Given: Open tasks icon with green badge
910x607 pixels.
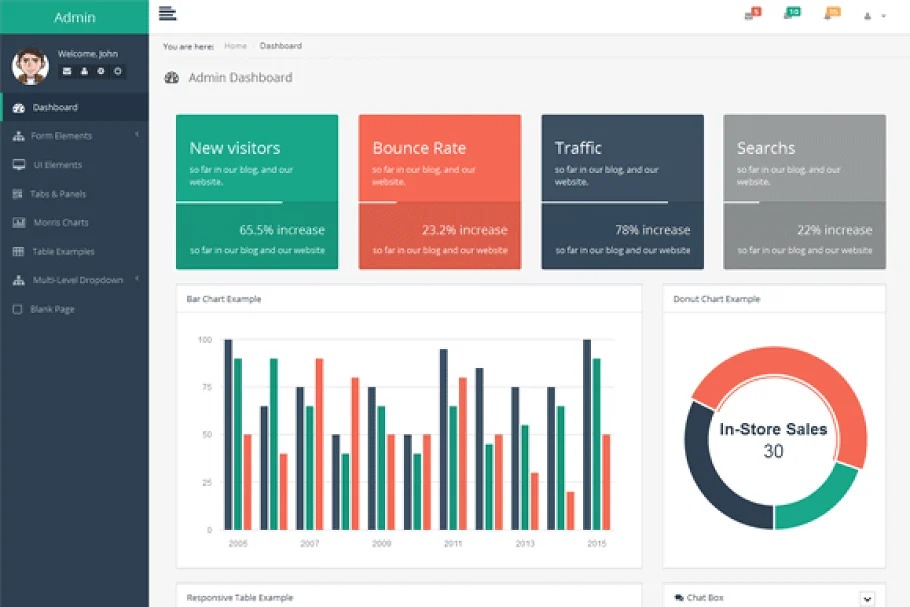Looking at the screenshot, I should point(791,14).
